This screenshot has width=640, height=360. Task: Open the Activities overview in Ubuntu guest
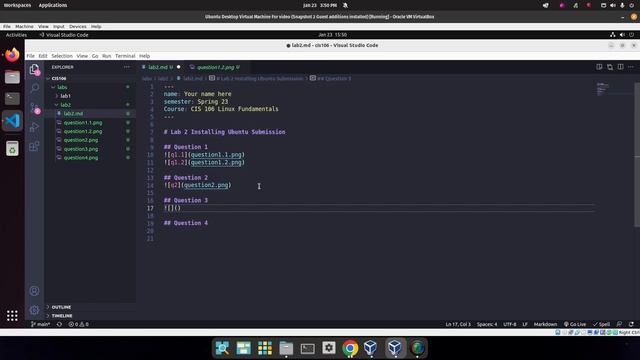[16, 35]
